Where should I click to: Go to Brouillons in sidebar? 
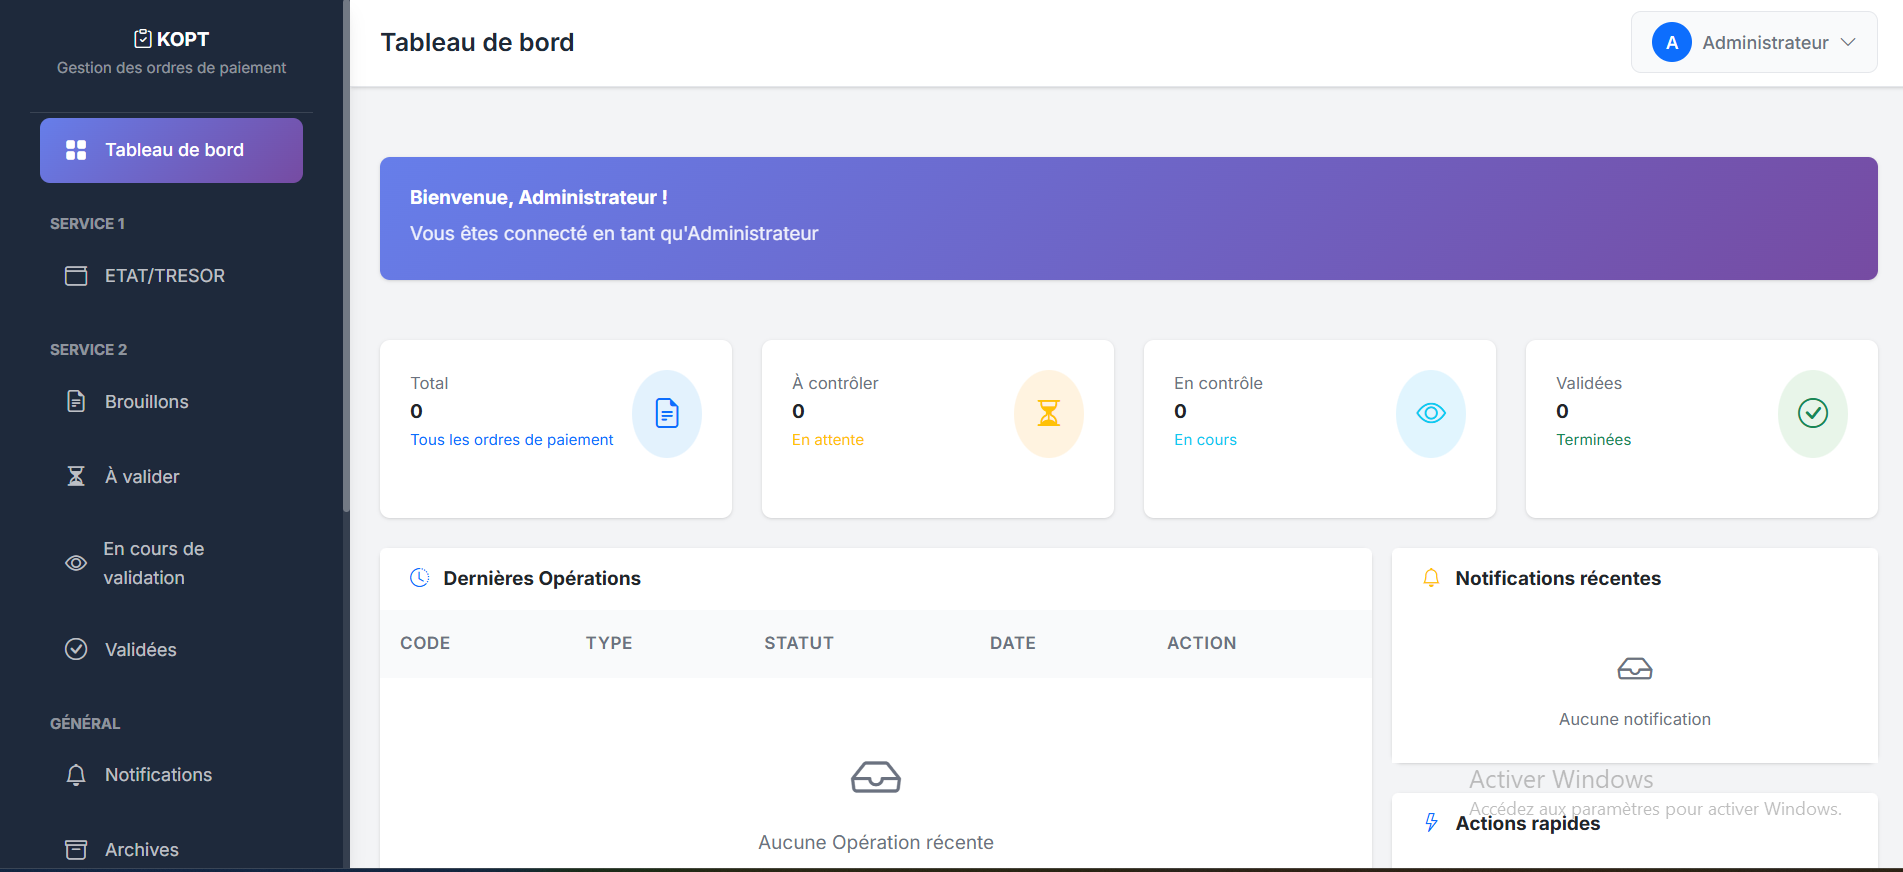147,402
